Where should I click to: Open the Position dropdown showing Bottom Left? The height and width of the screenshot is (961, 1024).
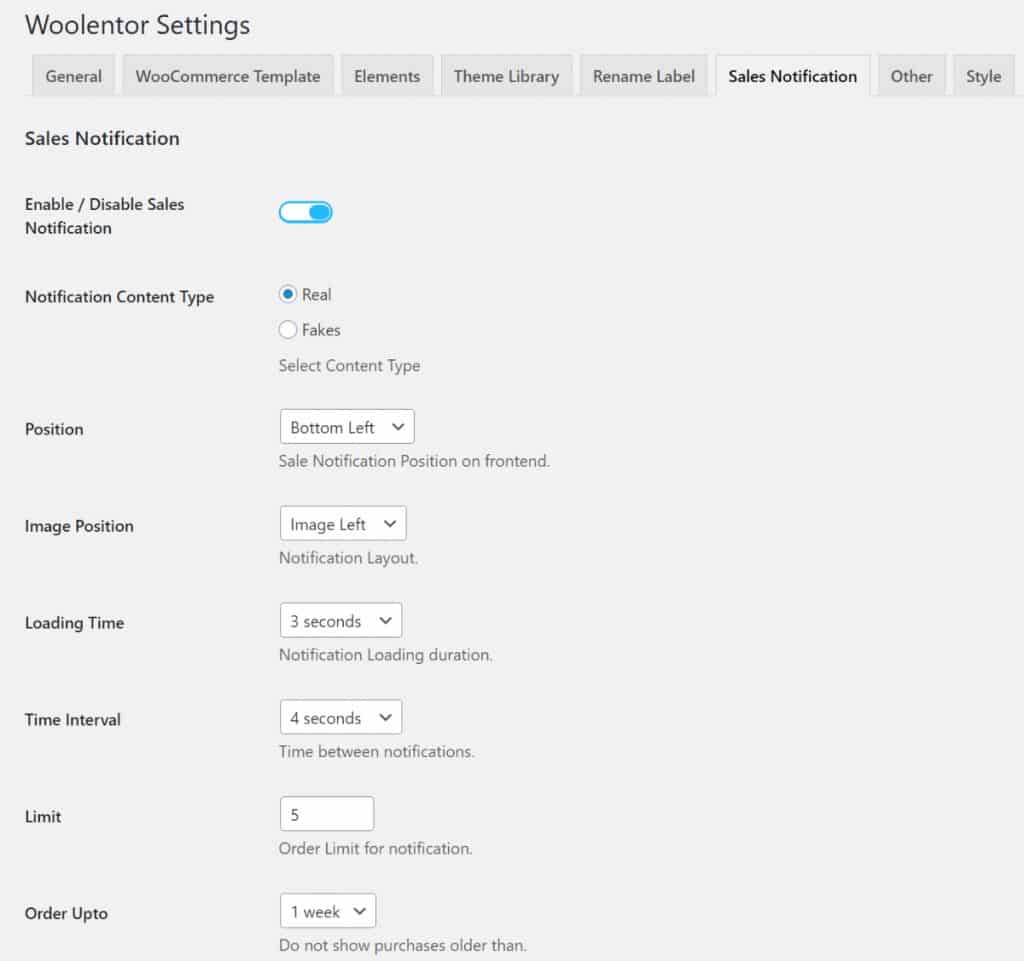[346, 426]
